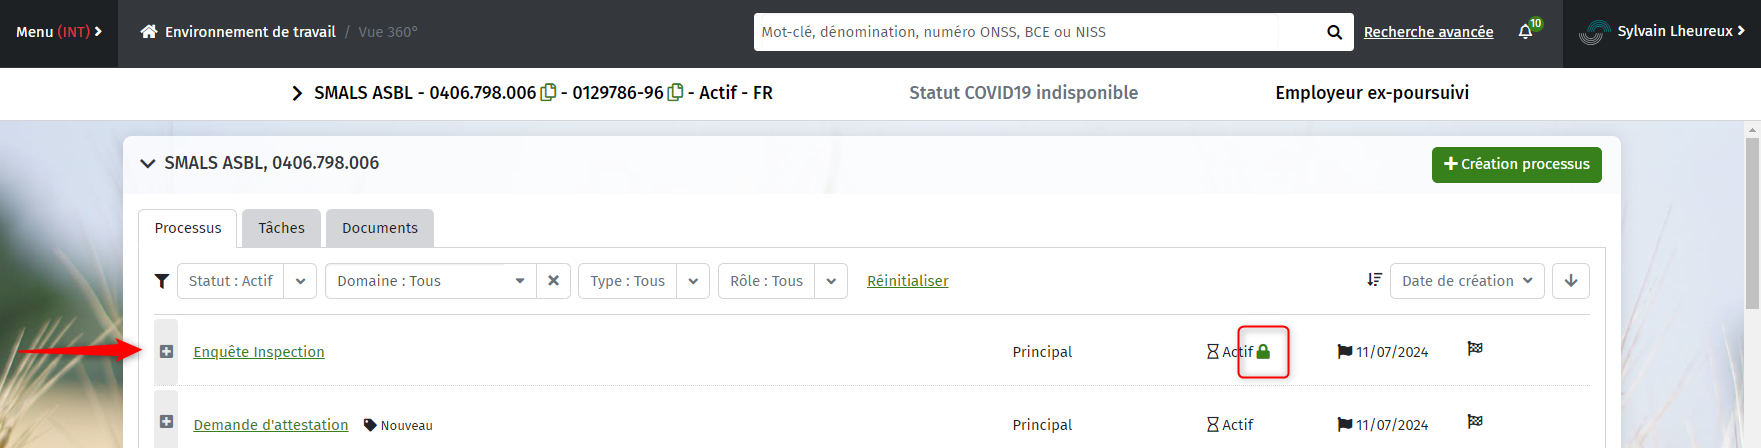Expand the Demande d'attestation row
1761x448 pixels.
pos(166,422)
